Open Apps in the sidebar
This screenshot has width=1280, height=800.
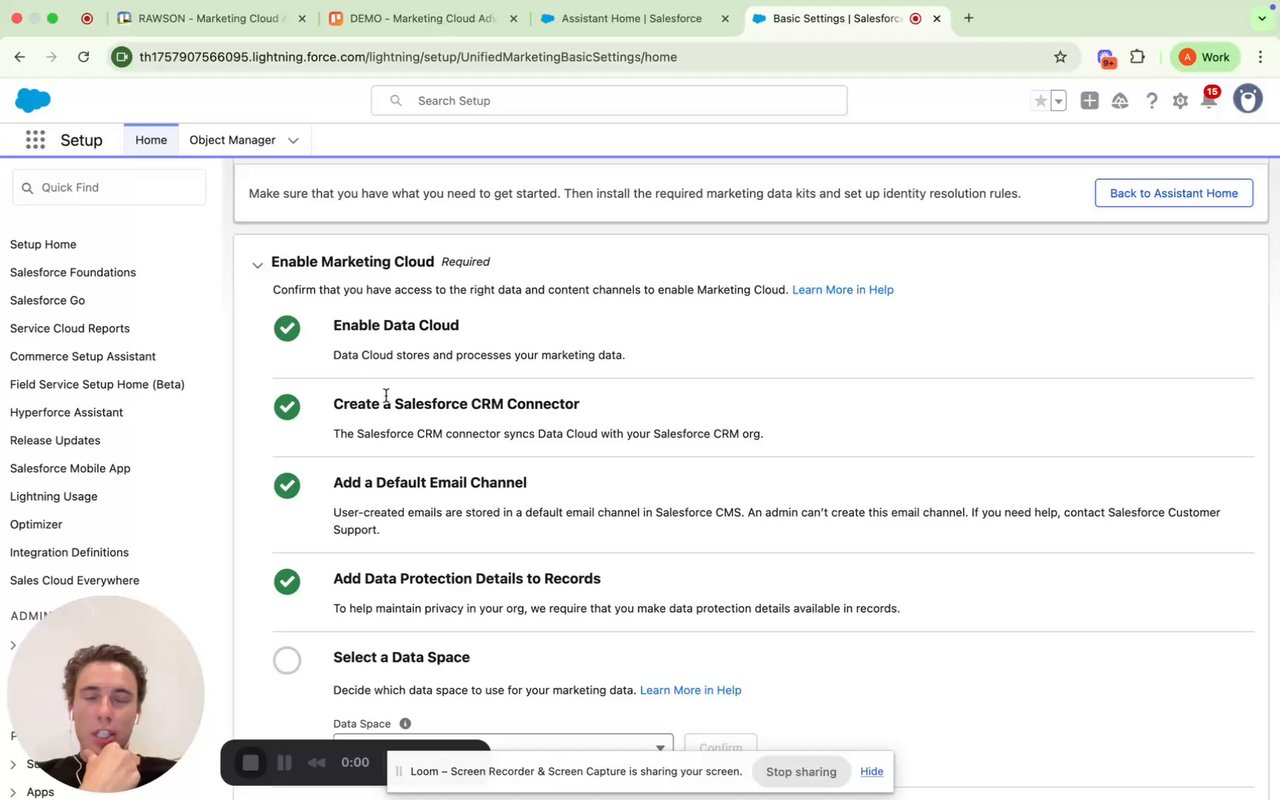[x=40, y=792]
